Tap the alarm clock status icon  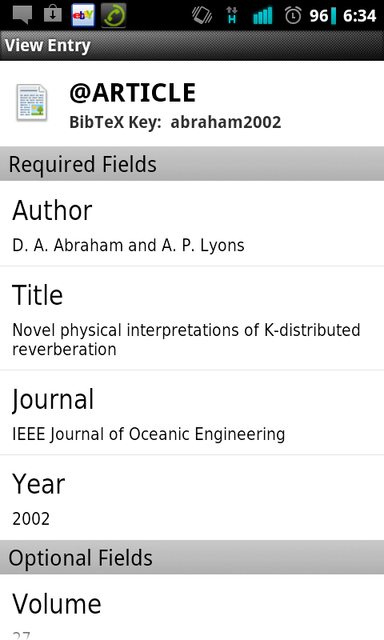(293, 16)
